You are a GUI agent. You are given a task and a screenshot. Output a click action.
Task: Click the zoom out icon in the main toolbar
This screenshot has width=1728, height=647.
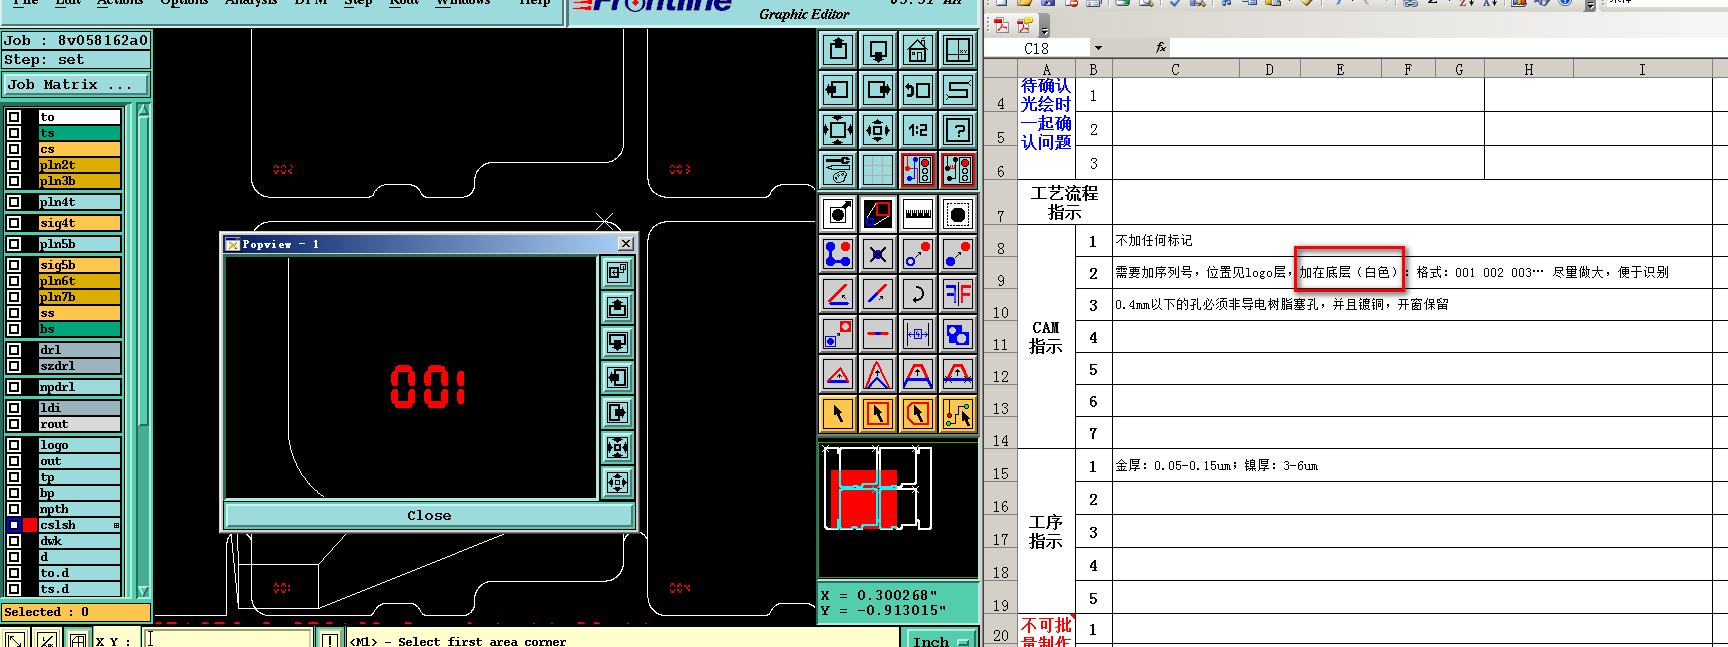point(878,130)
